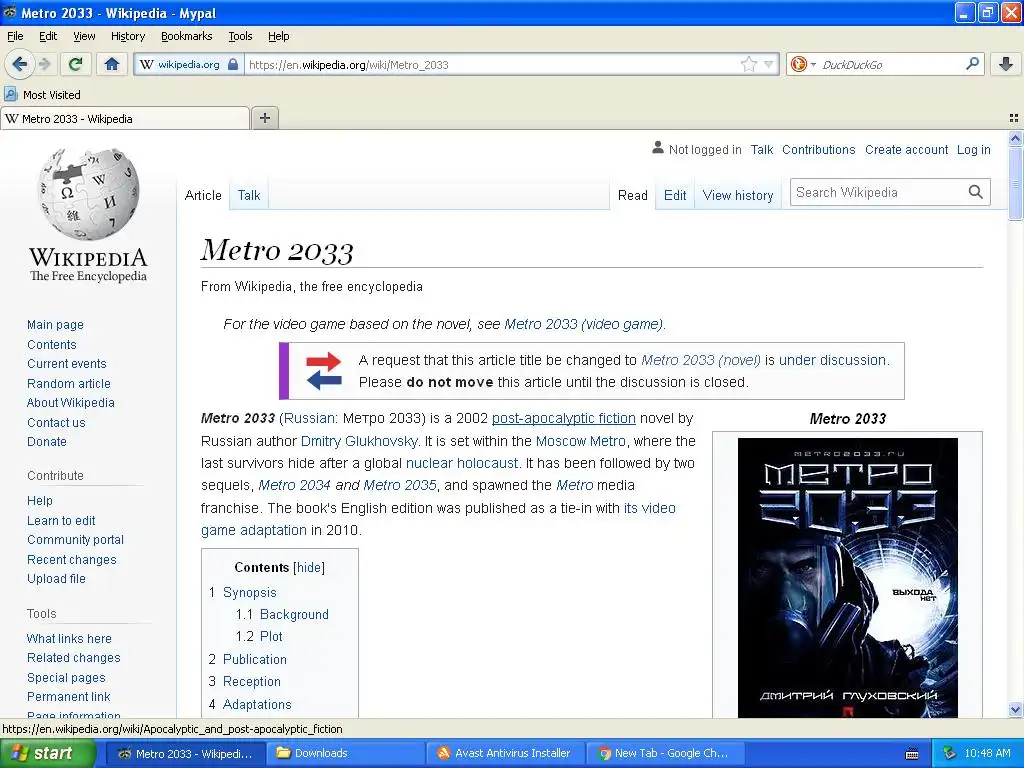Open the Edit tab of the article
This screenshot has width=1024, height=768.
click(675, 195)
